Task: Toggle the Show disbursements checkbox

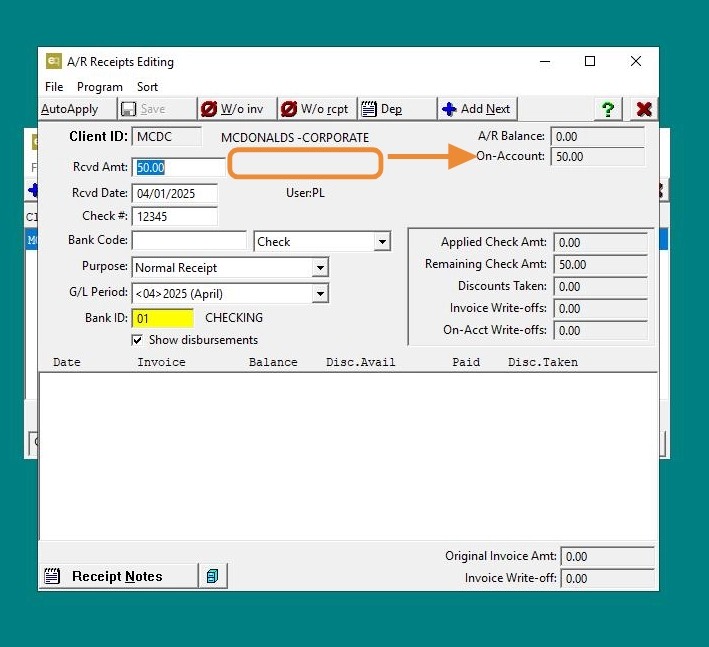Action: tap(137, 340)
